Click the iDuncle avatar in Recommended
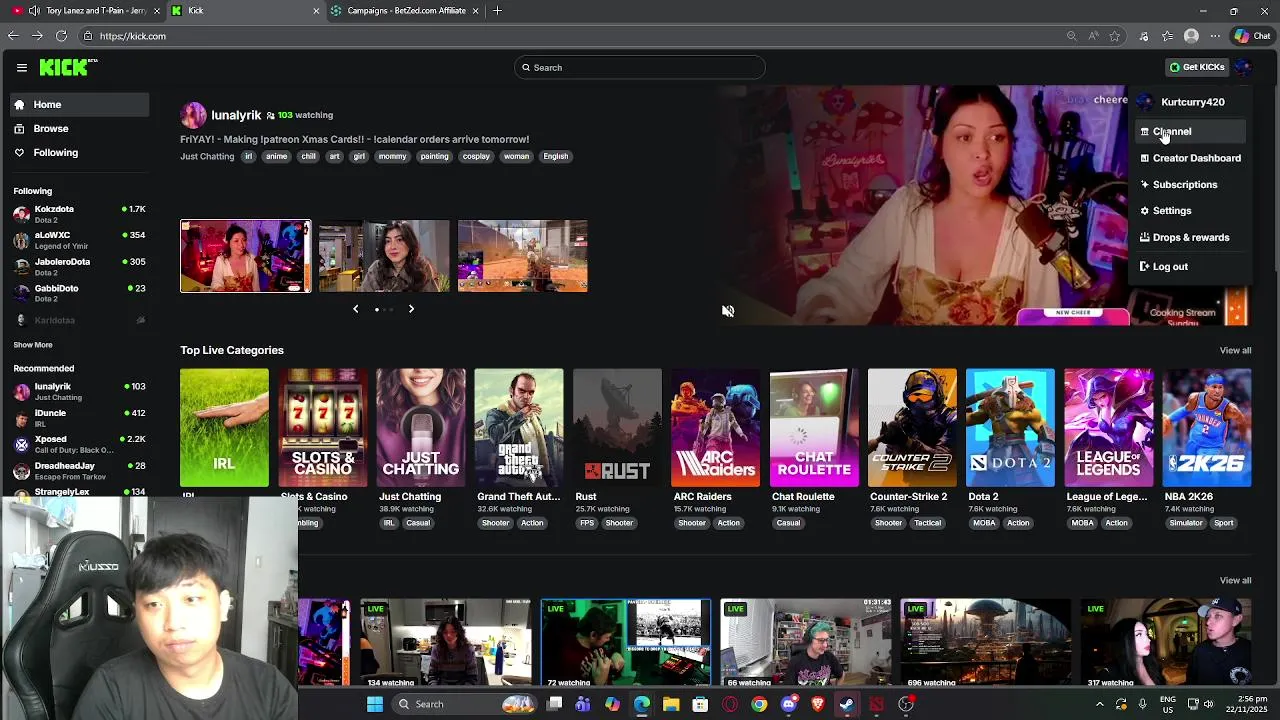This screenshot has height=720, width=1280. (21, 418)
